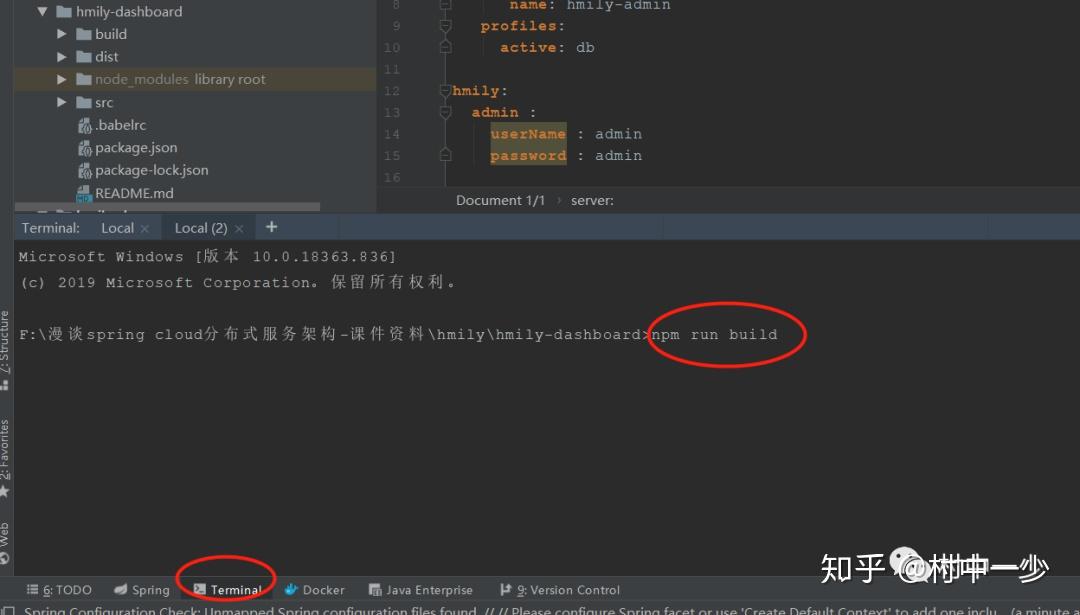Fold the profiles section in the YAML
The width and height of the screenshot is (1080, 615).
pyautogui.click(x=444, y=25)
